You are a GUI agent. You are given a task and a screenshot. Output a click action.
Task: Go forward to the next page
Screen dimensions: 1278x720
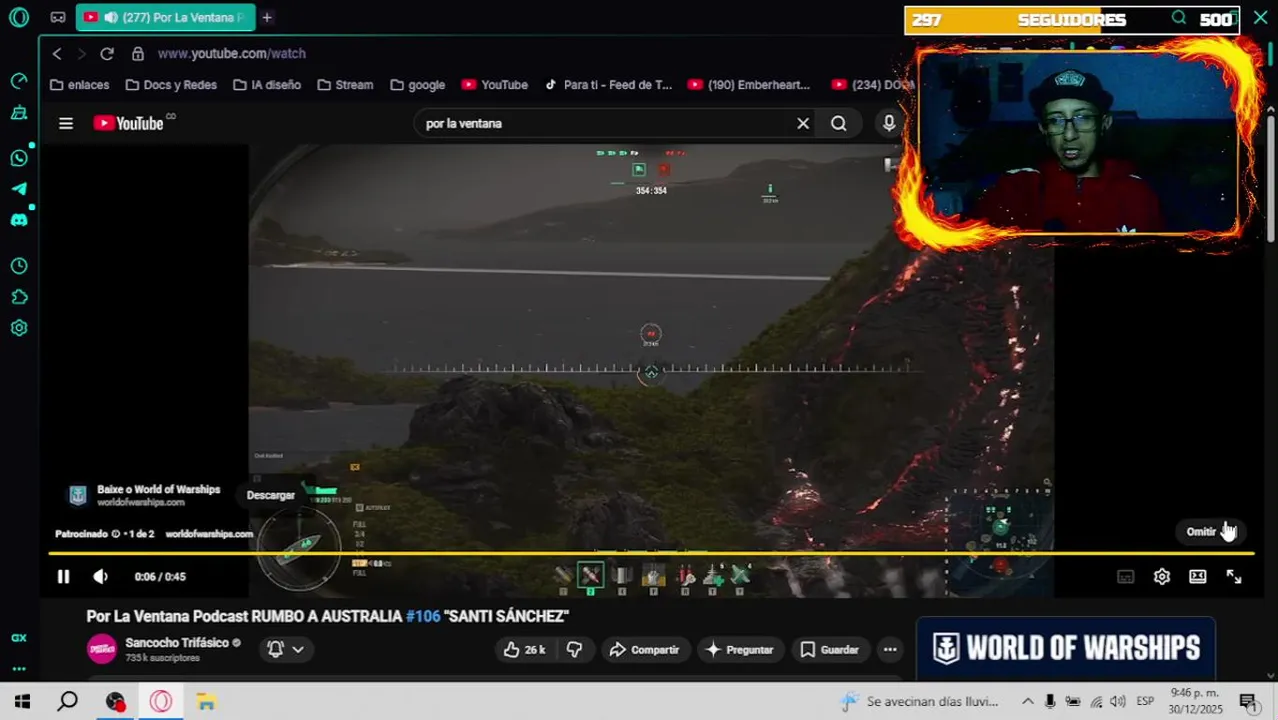(82, 54)
